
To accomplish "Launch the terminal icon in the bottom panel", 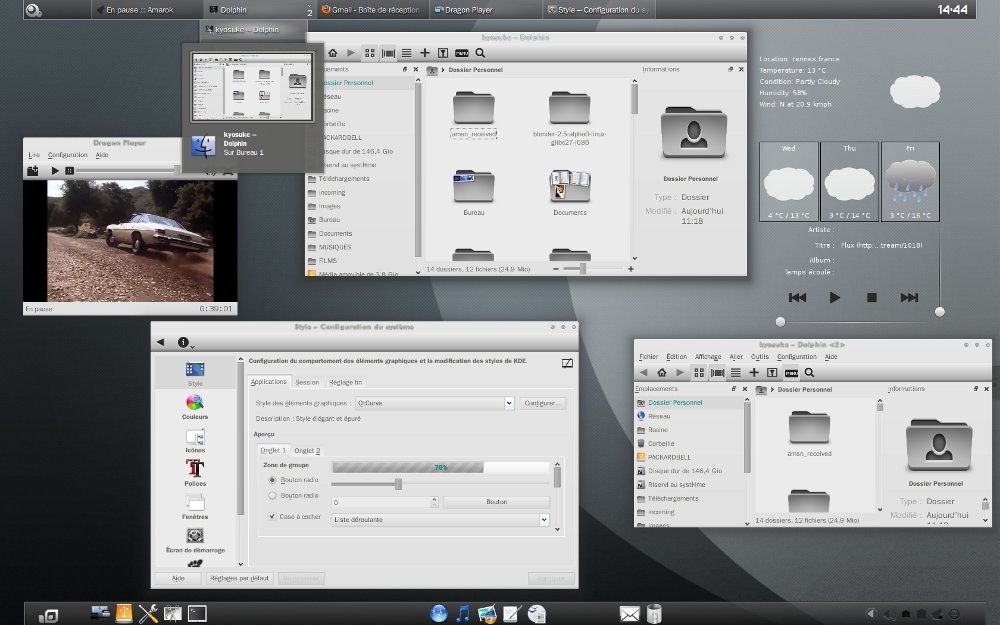I will coord(197,614).
